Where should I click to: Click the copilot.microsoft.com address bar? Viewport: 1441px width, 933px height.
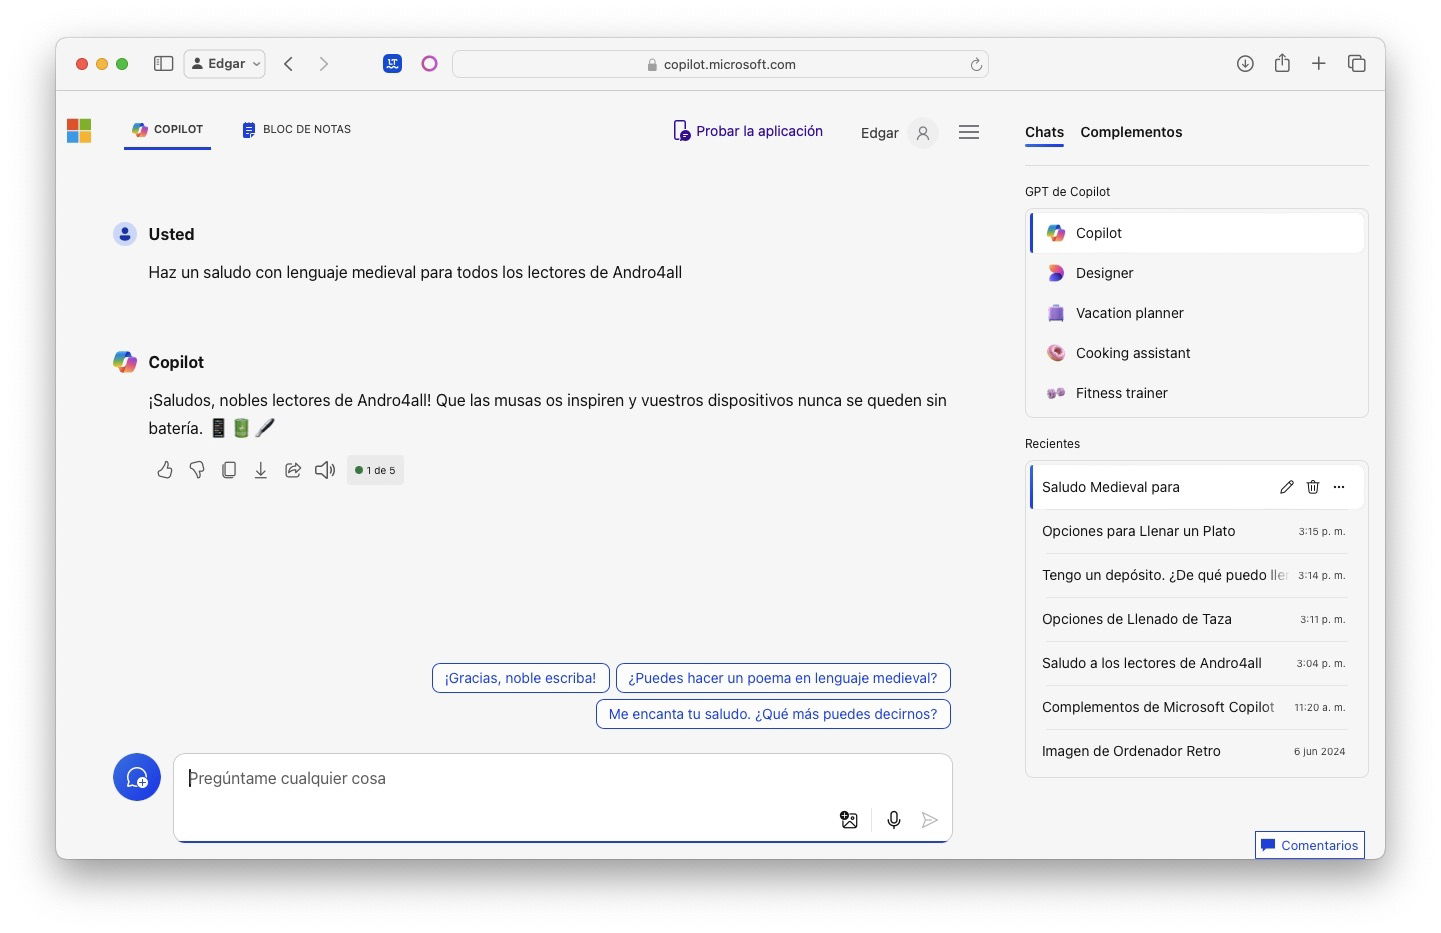[x=720, y=64]
